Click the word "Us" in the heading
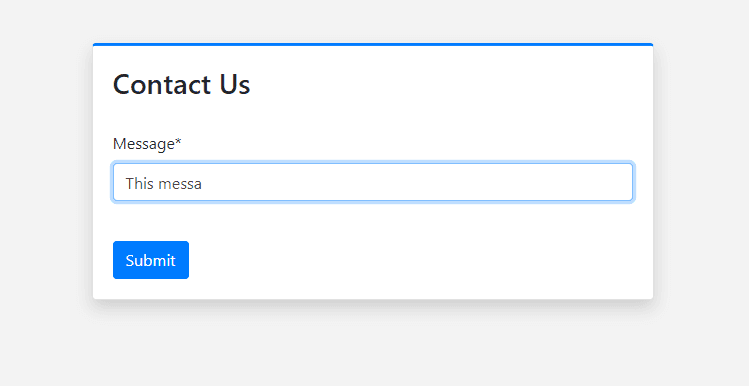The width and height of the screenshot is (749, 386). (235, 85)
